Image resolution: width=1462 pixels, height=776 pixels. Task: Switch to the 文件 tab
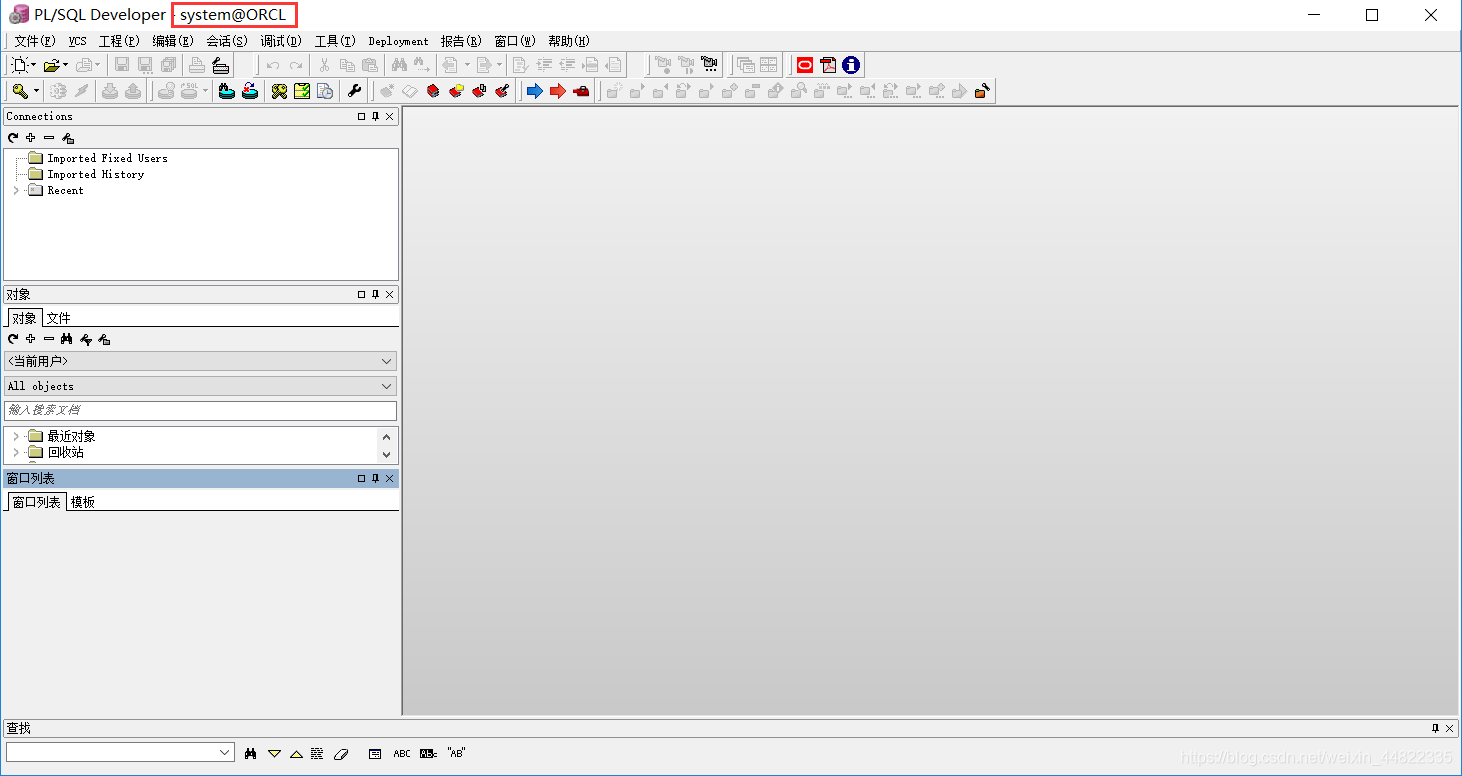coord(59,318)
